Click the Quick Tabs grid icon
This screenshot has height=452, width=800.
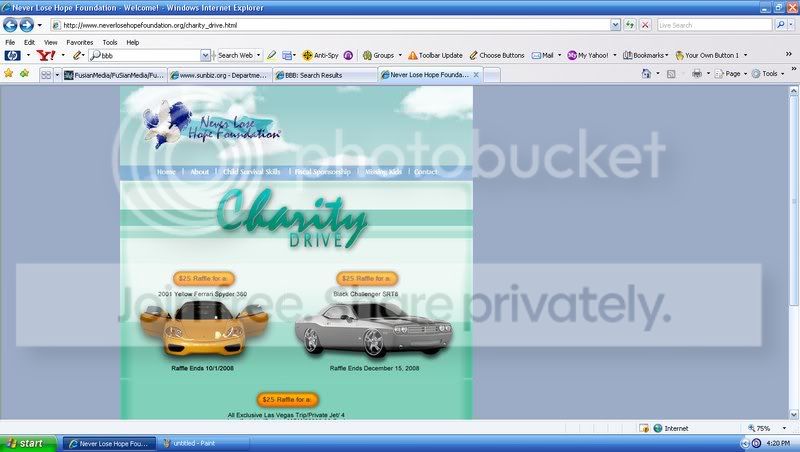pos(46,74)
